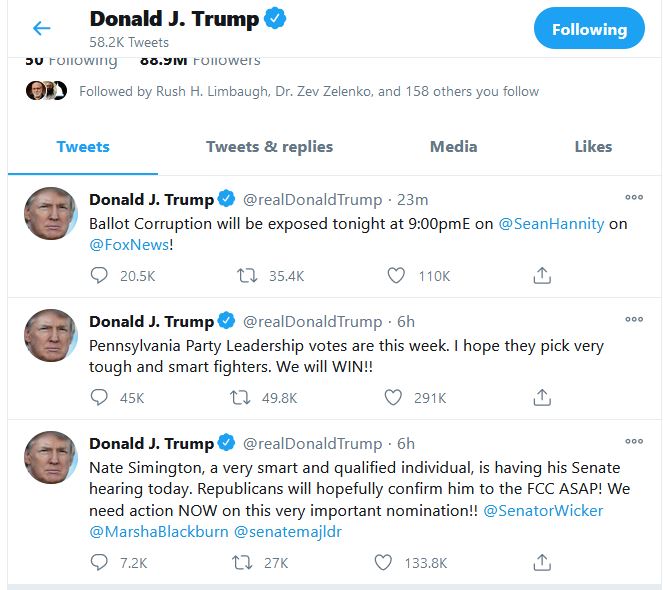This screenshot has width=665, height=590.
Task: Switch to the Tweets & replies tab
Action: [x=269, y=147]
